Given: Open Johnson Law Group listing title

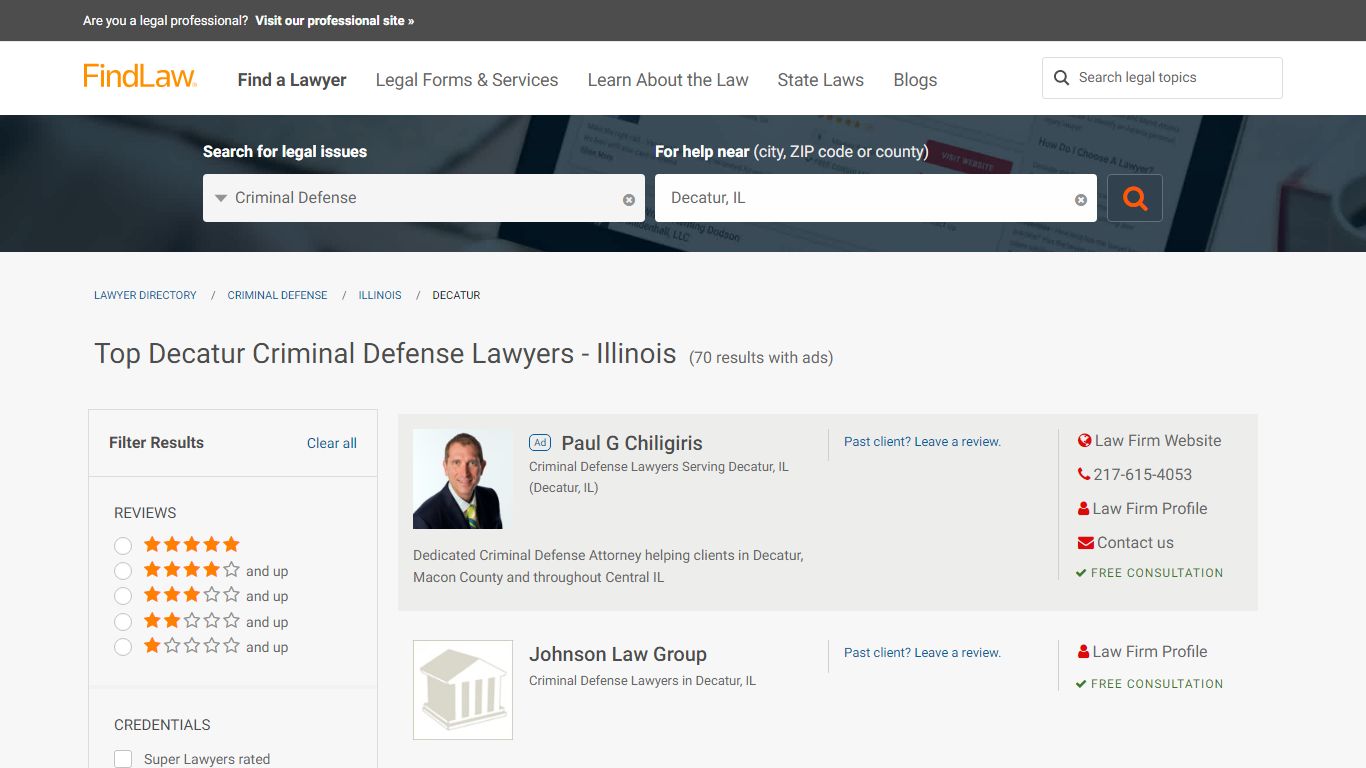Looking at the screenshot, I should [618, 654].
